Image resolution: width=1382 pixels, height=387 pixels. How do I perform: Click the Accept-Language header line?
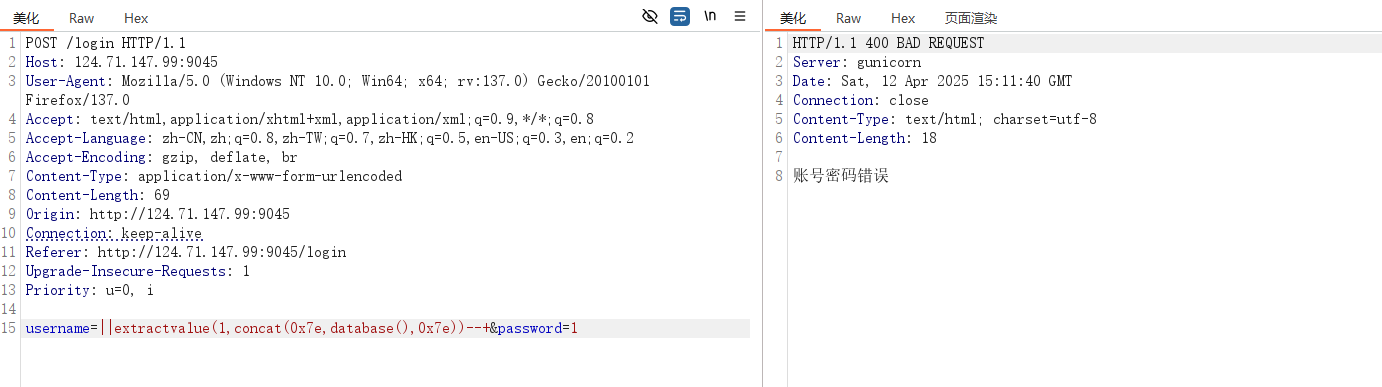pyautogui.click(x=329, y=138)
